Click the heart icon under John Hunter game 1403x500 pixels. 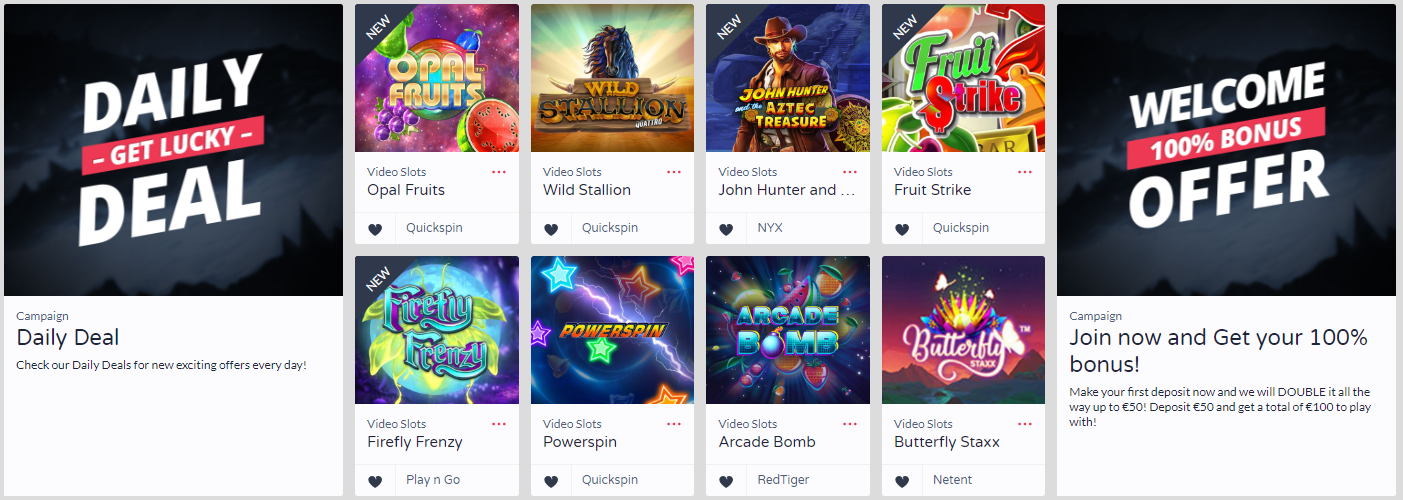click(x=726, y=229)
